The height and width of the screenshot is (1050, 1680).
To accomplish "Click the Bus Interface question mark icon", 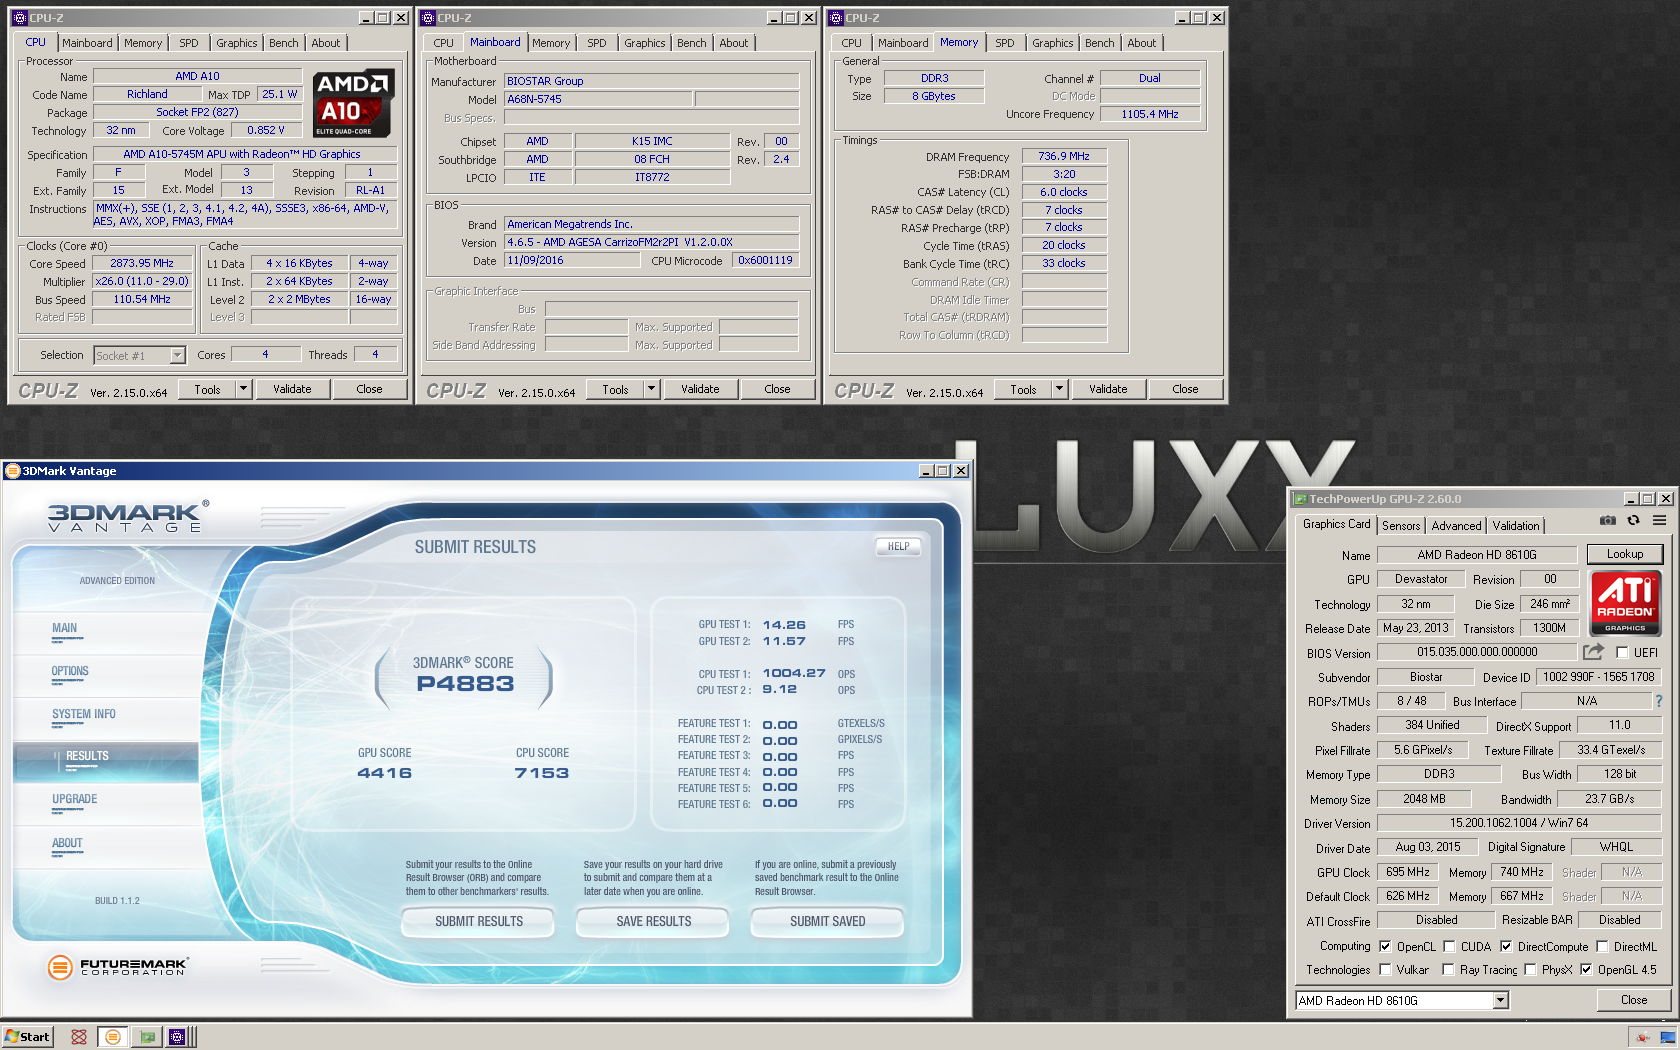I will coord(1658,701).
